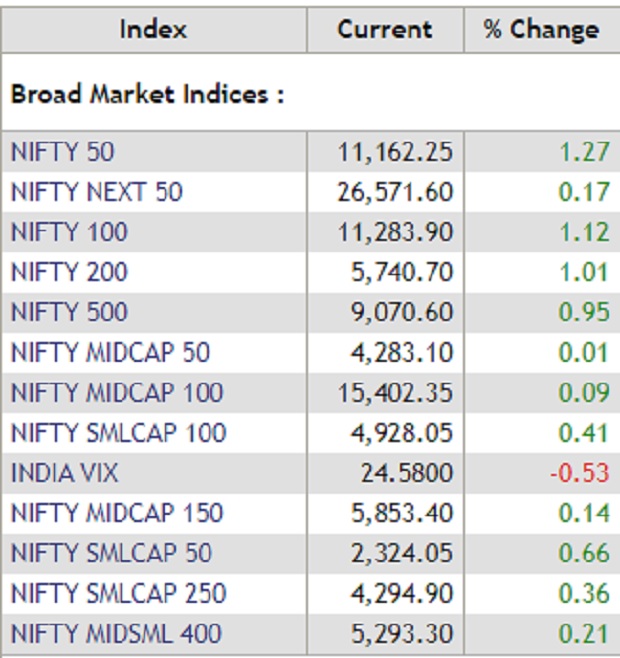Image resolution: width=620 pixels, height=658 pixels.
Task: Open NIFTY 100 index details
Action: [x=69, y=232]
